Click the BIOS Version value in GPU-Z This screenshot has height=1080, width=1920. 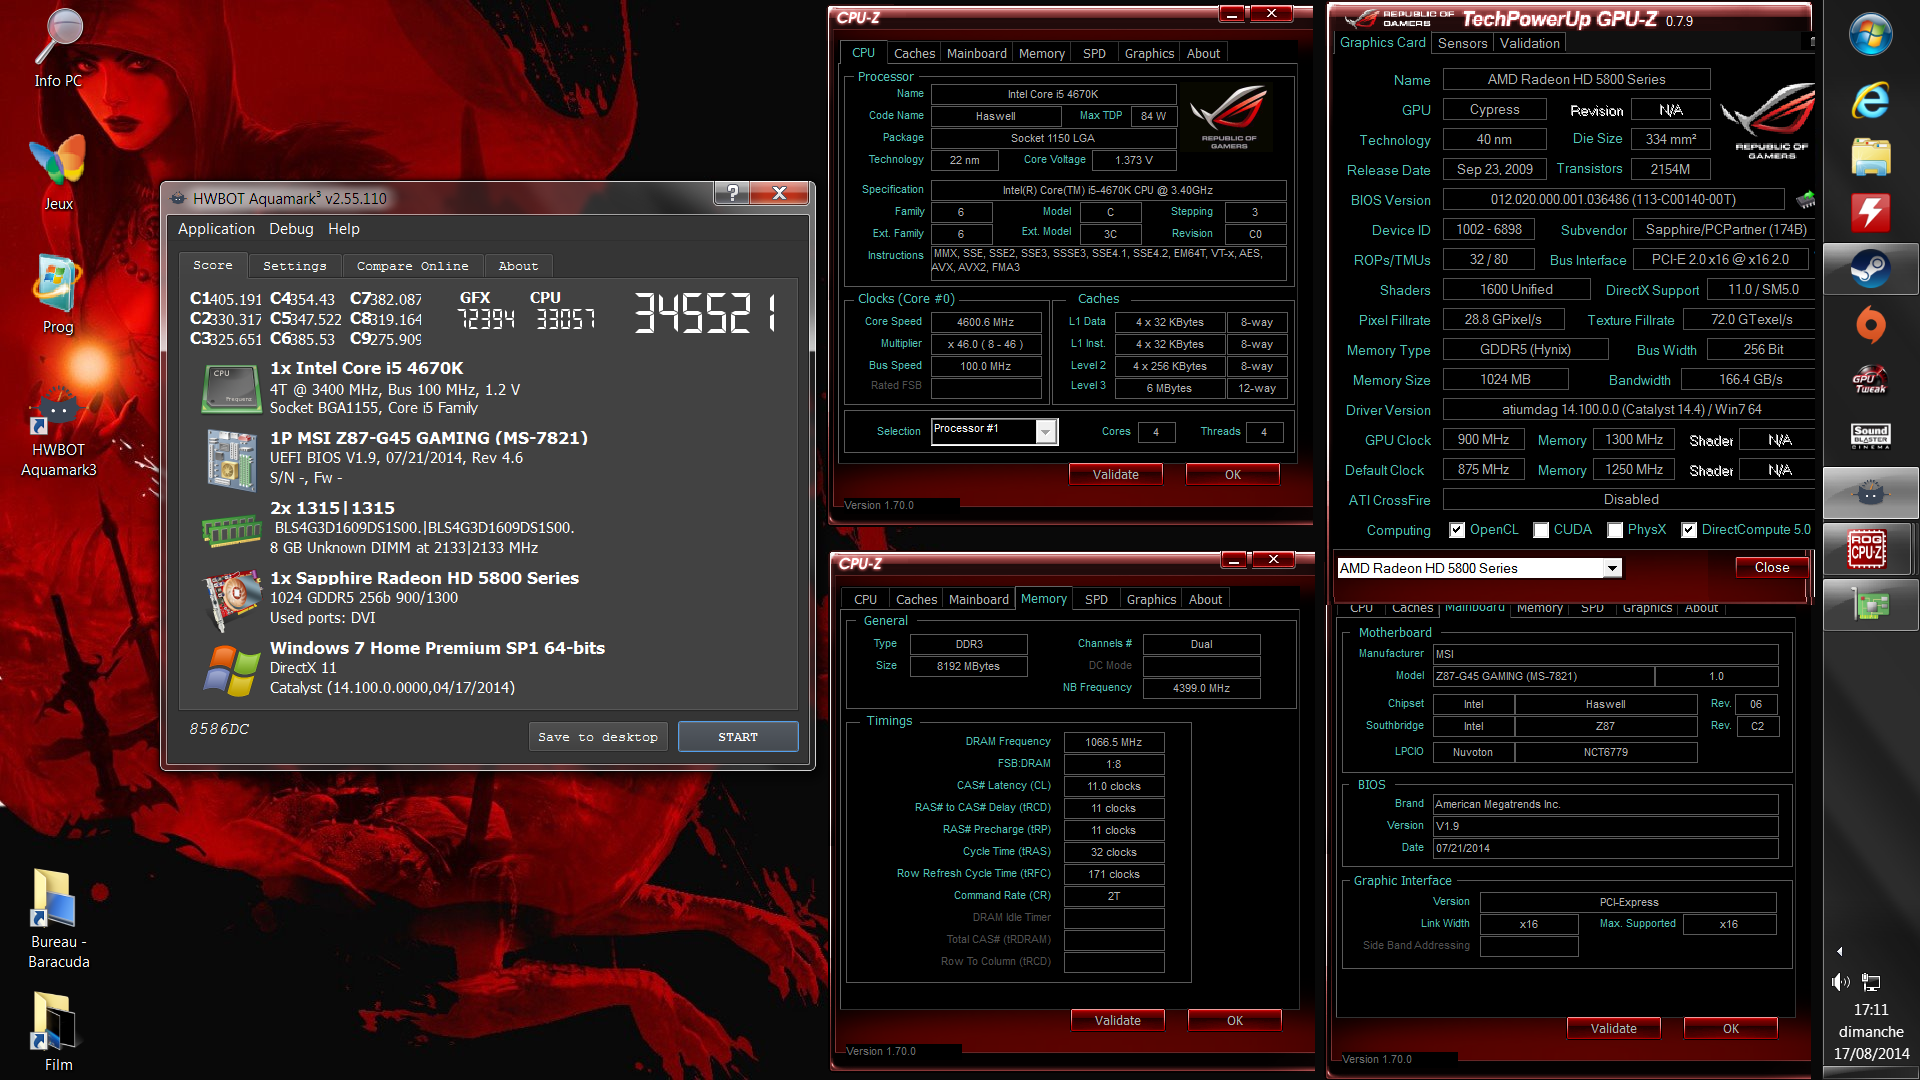pos(1612,200)
